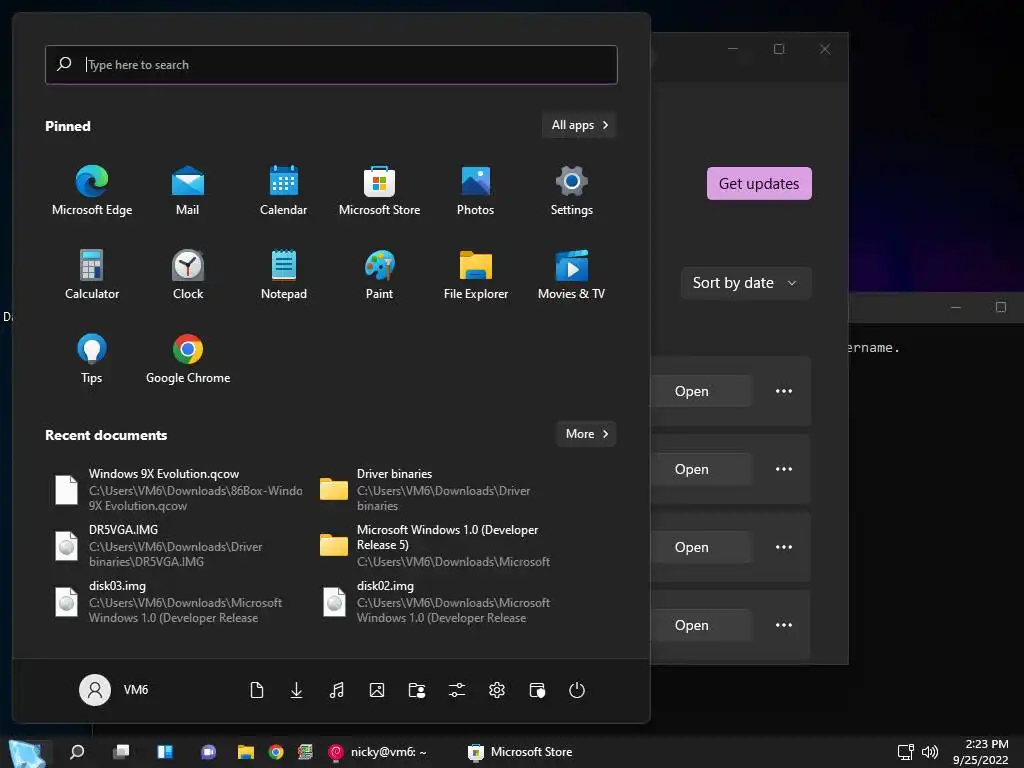
Task: Click Get updates in Microsoft Store
Action: (x=759, y=184)
